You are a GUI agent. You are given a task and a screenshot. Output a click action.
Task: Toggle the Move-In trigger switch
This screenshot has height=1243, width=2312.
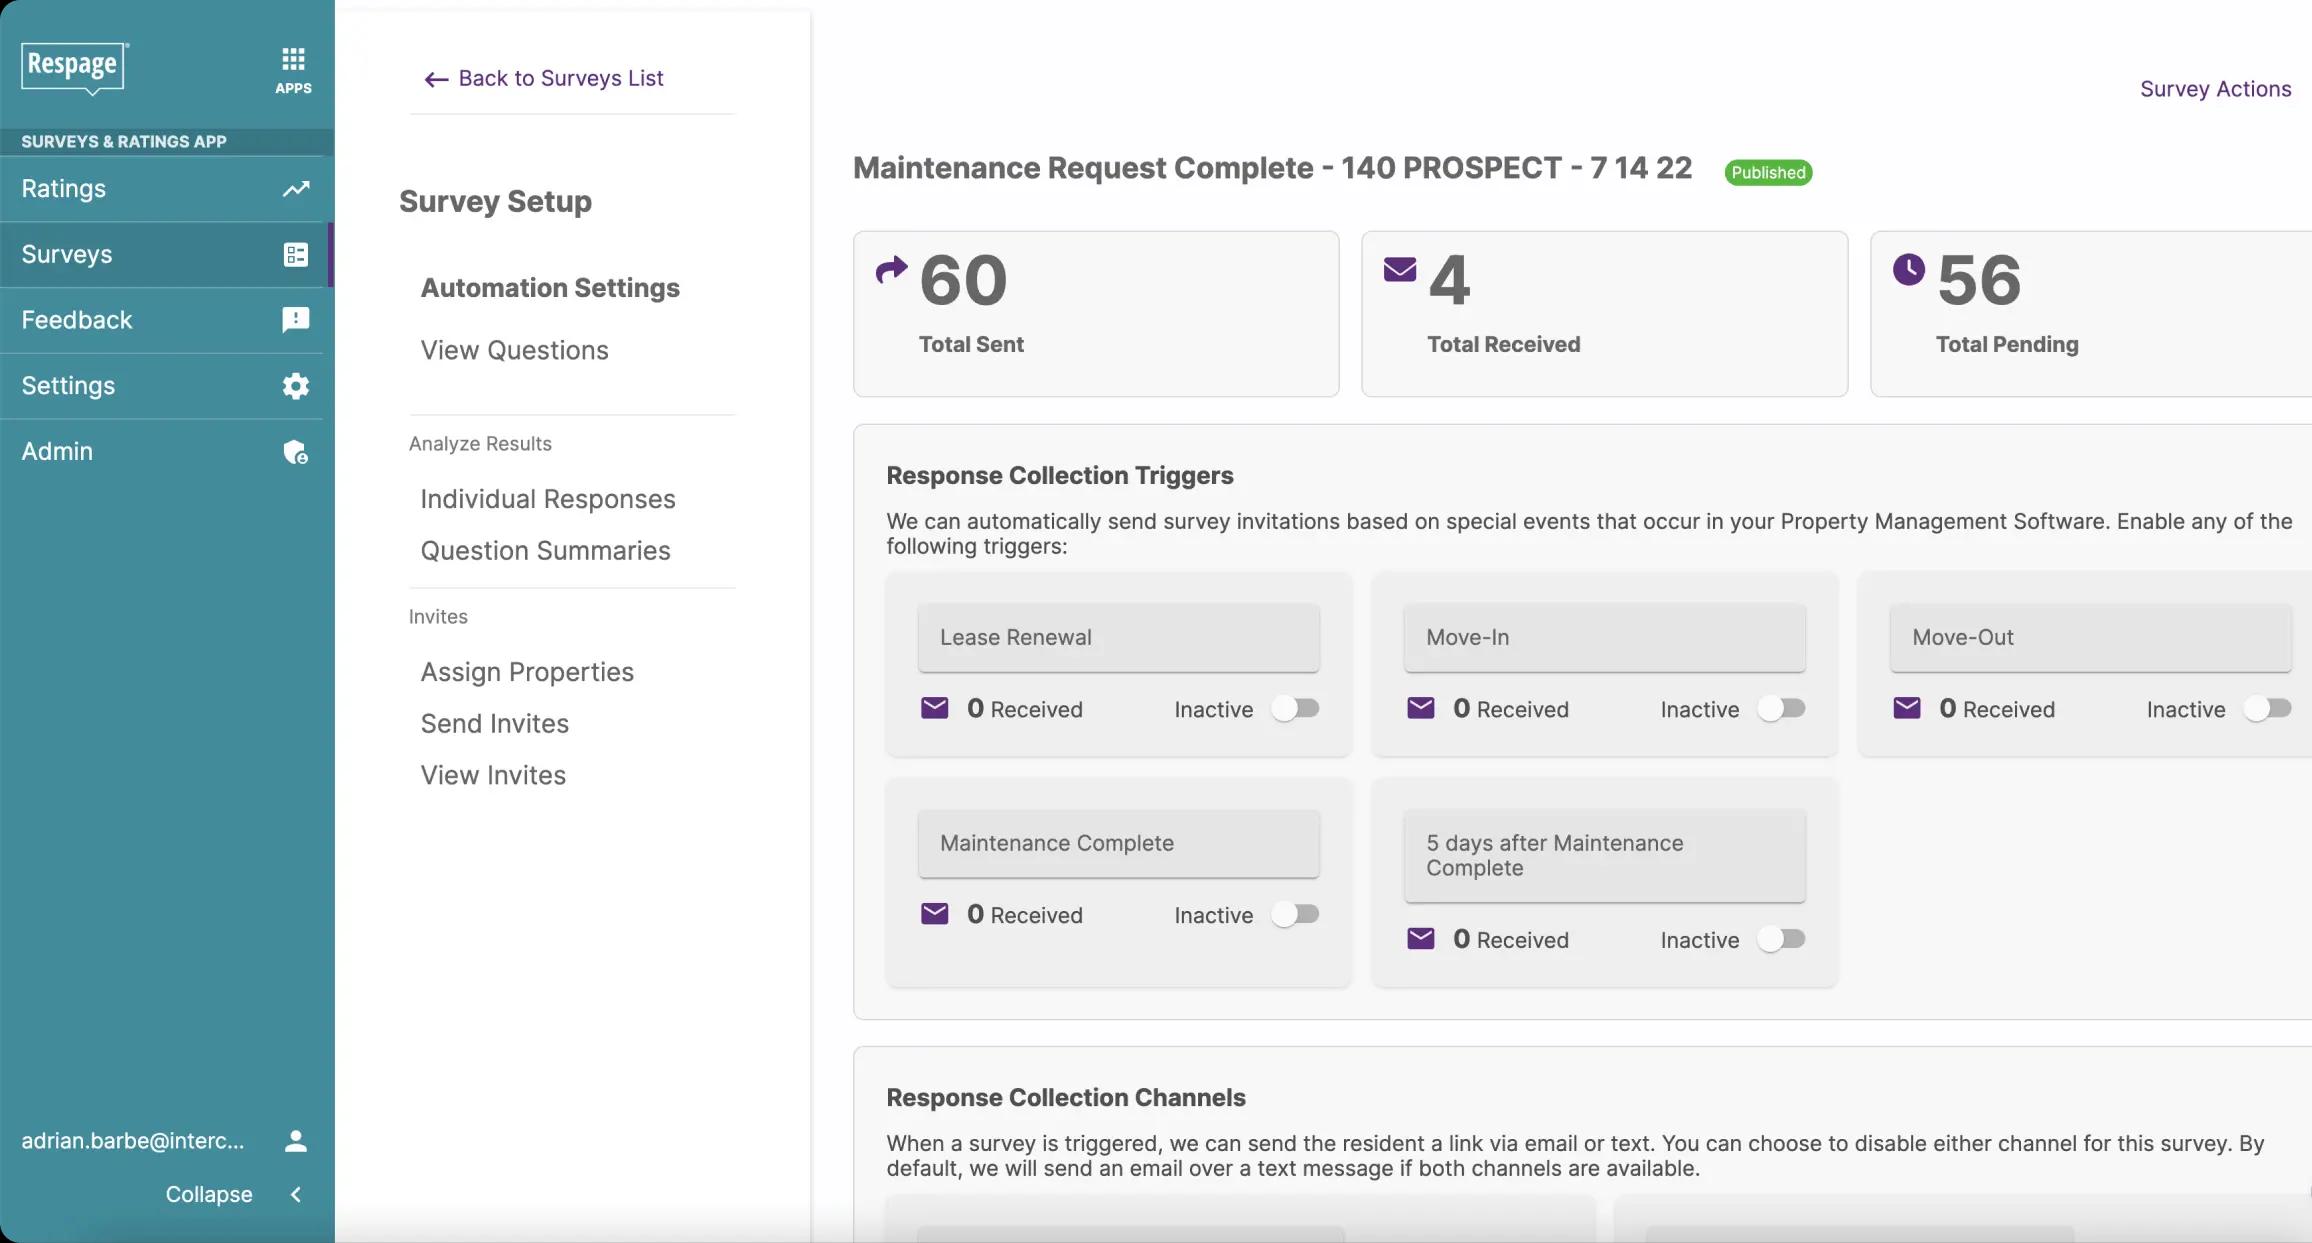tap(1782, 709)
